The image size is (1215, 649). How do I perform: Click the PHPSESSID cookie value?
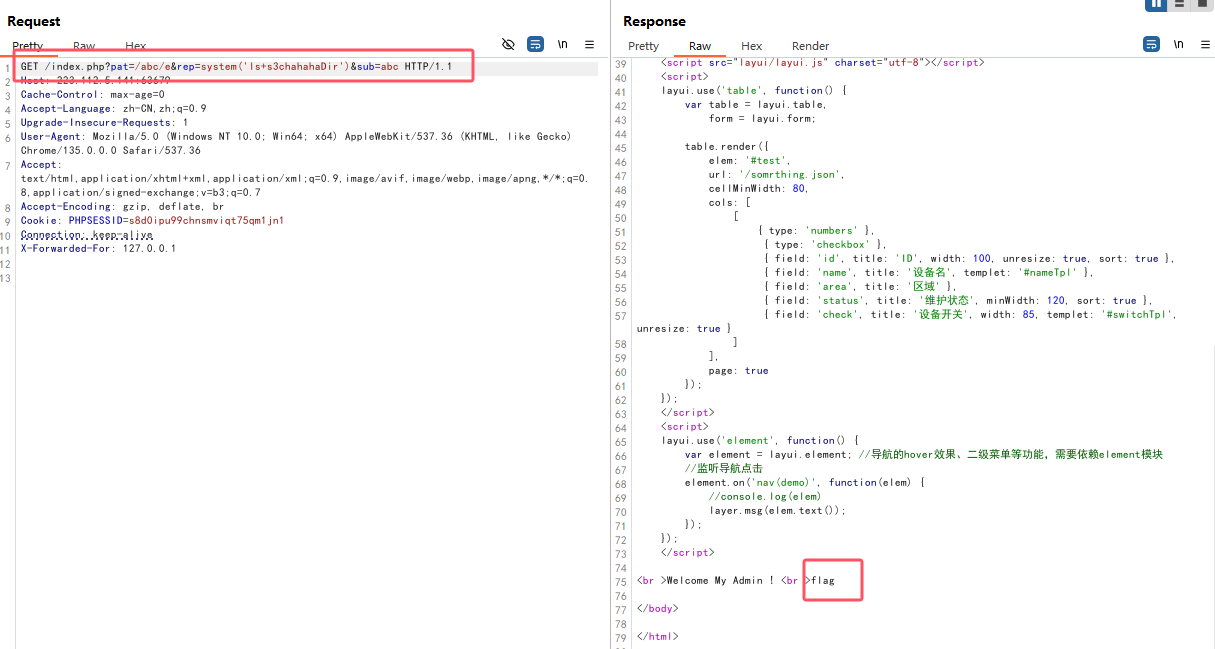(x=206, y=221)
